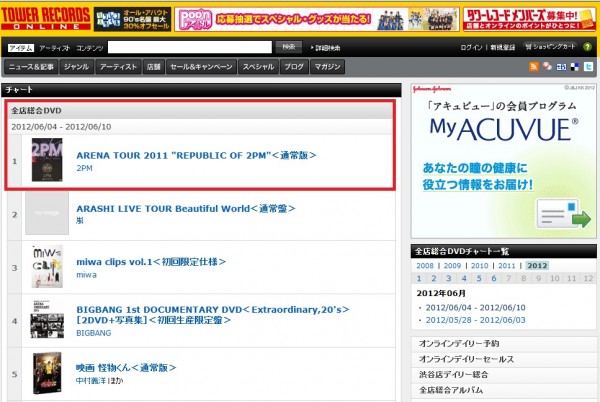600x402 pixels.
Task: Open the pop'n アイドル campaign banner
Action: pyautogui.click(x=317, y=19)
